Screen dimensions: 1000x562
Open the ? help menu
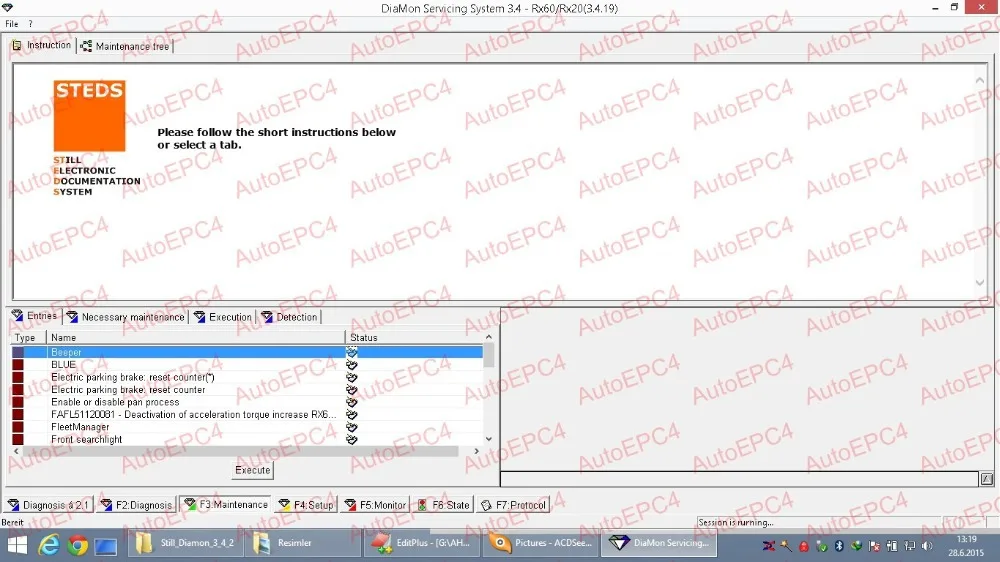tap(30, 24)
